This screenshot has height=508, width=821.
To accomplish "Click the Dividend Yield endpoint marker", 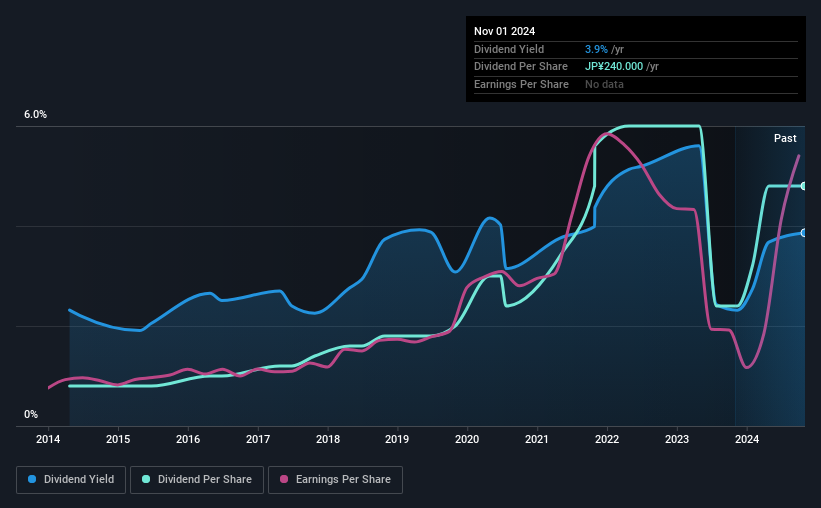I will point(803,233).
